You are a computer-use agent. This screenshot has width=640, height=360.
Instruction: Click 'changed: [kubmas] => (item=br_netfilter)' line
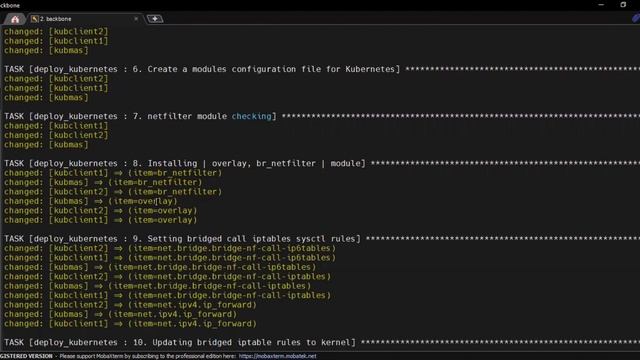(103, 182)
